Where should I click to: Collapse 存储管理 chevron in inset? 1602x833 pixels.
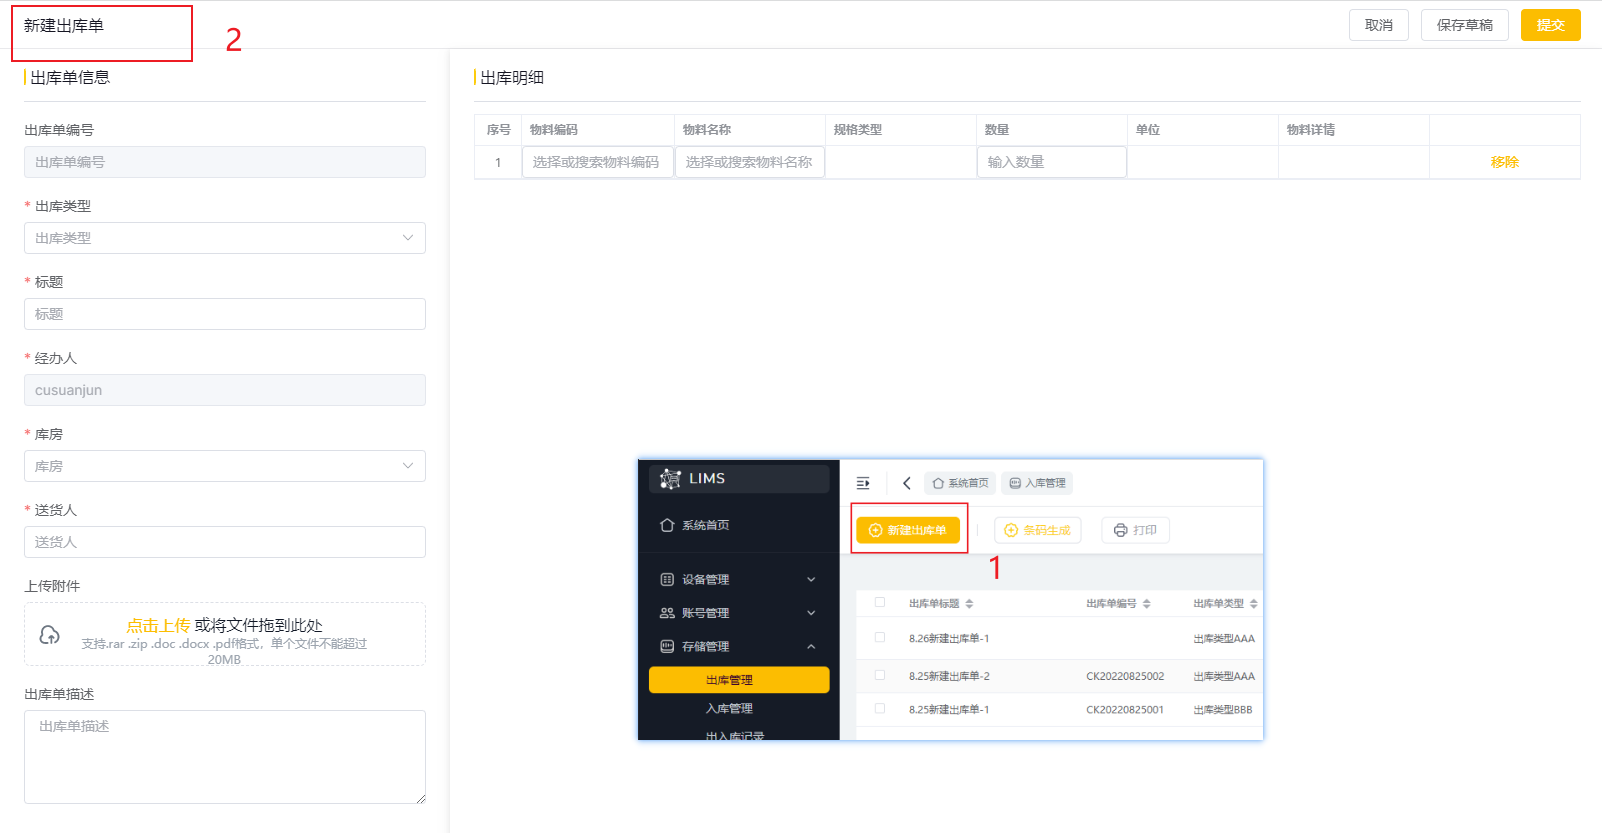(x=811, y=647)
